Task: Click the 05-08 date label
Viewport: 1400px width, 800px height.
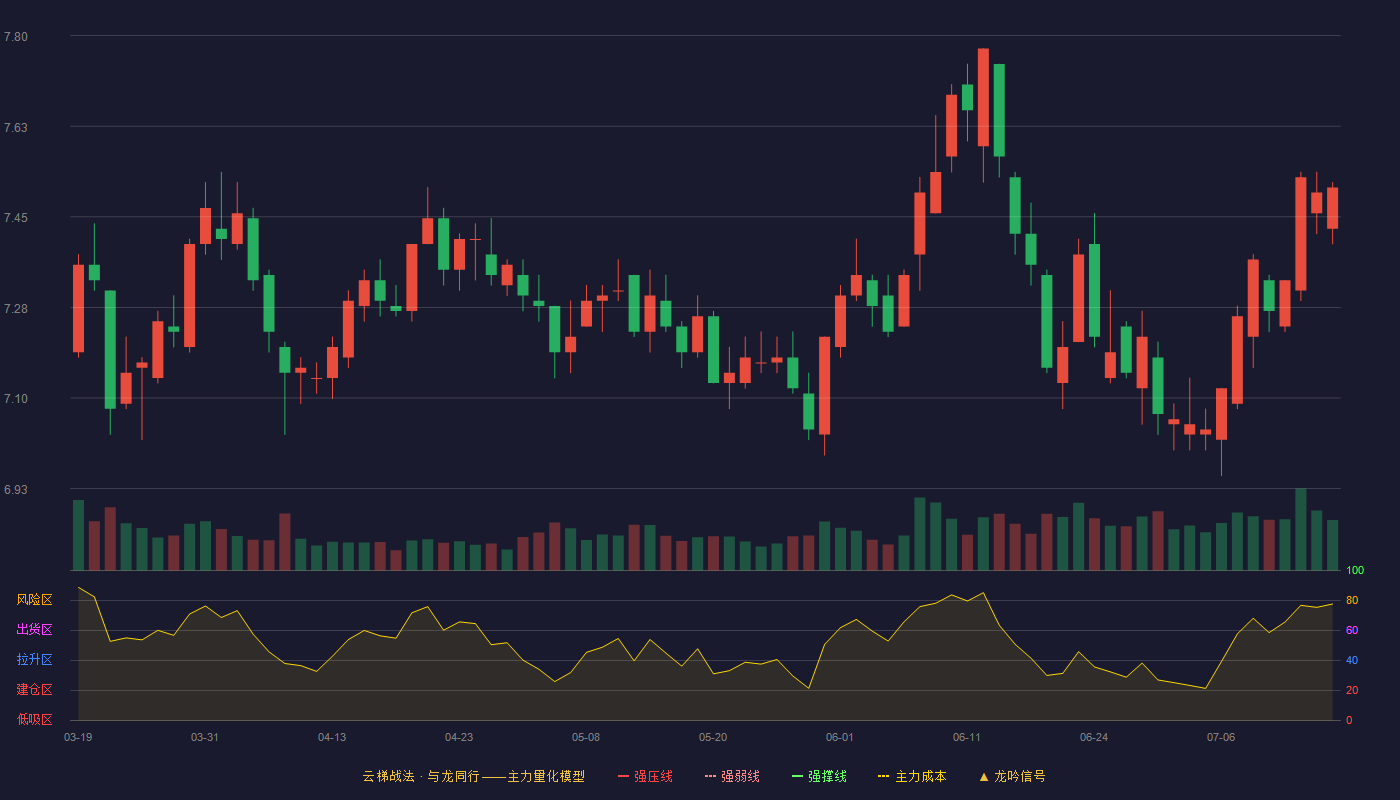Action: 586,737
